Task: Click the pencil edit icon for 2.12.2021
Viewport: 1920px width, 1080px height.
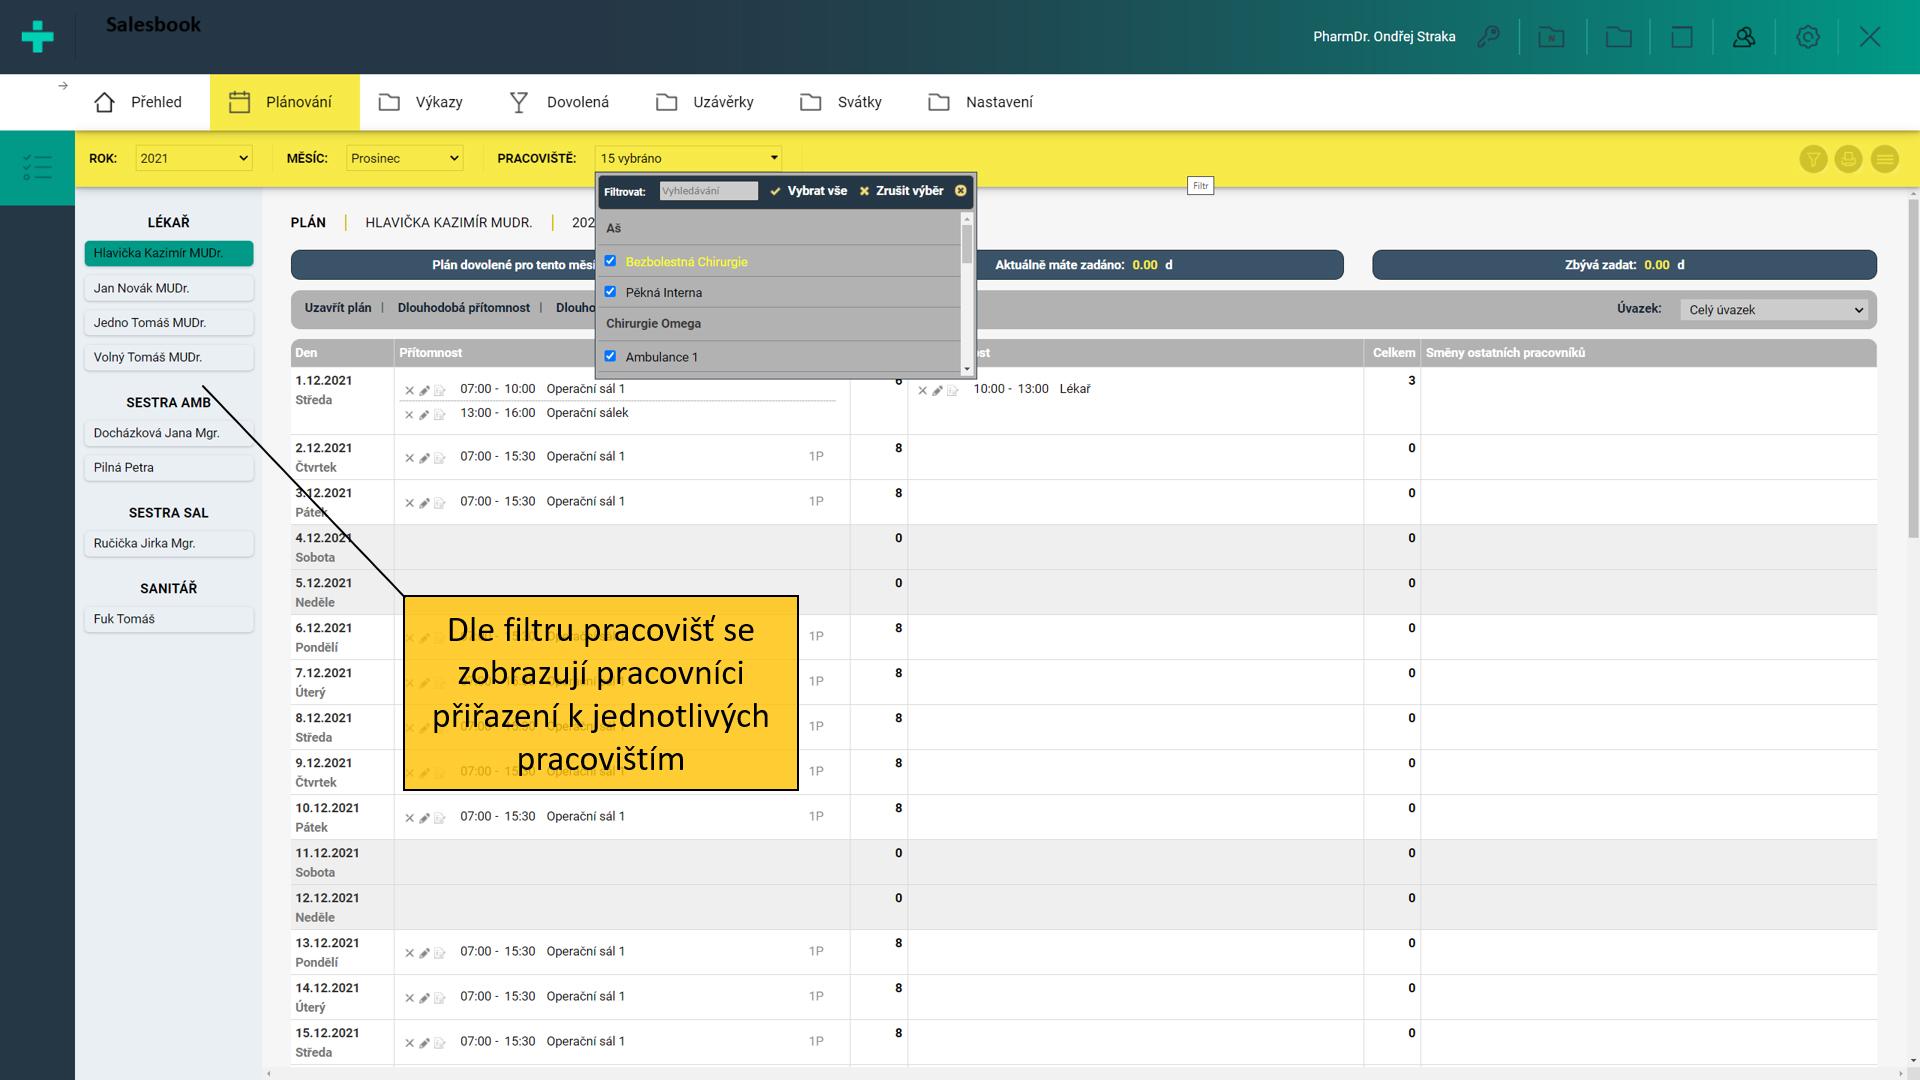Action: pyautogui.click(x=424, y=458)
